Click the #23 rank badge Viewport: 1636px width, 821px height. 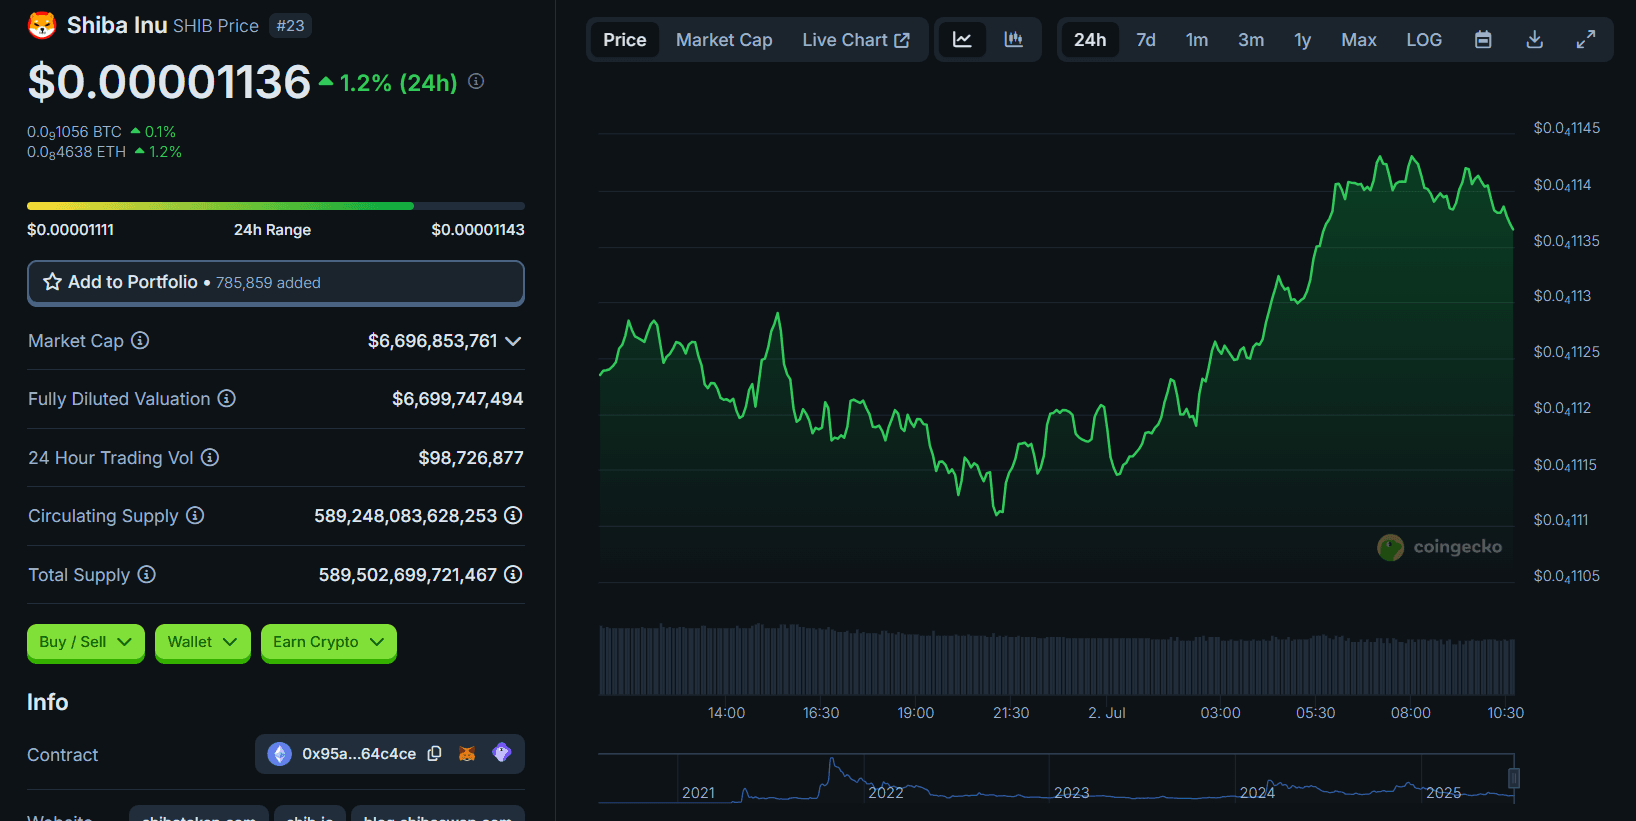(290, 26)
